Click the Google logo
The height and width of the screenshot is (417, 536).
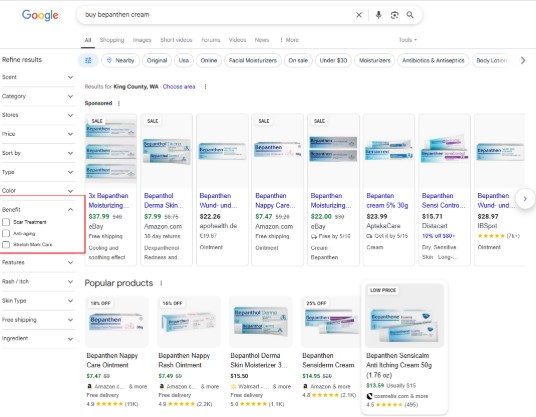coord(40,15)
